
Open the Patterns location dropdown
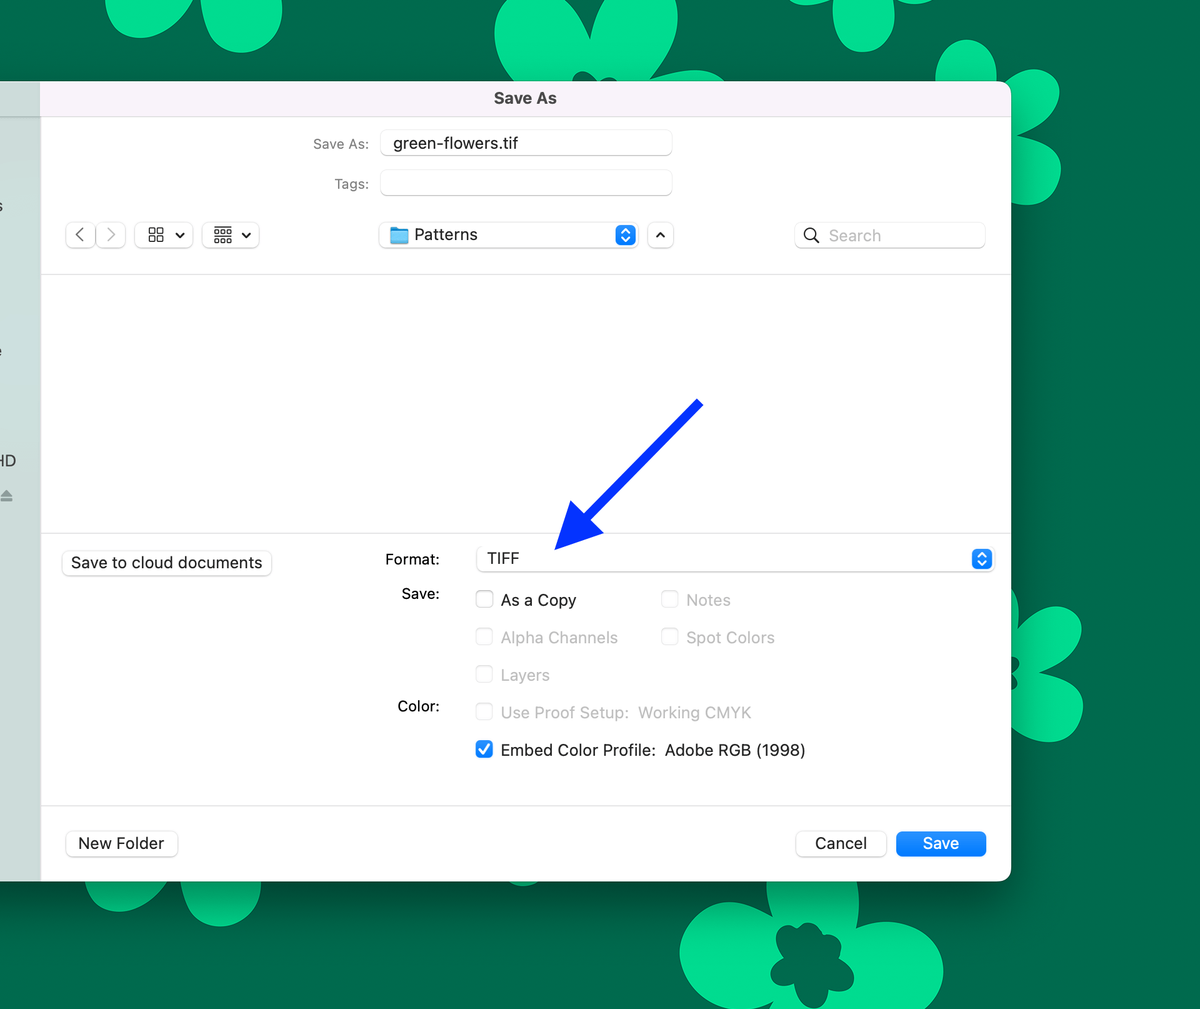510,235
